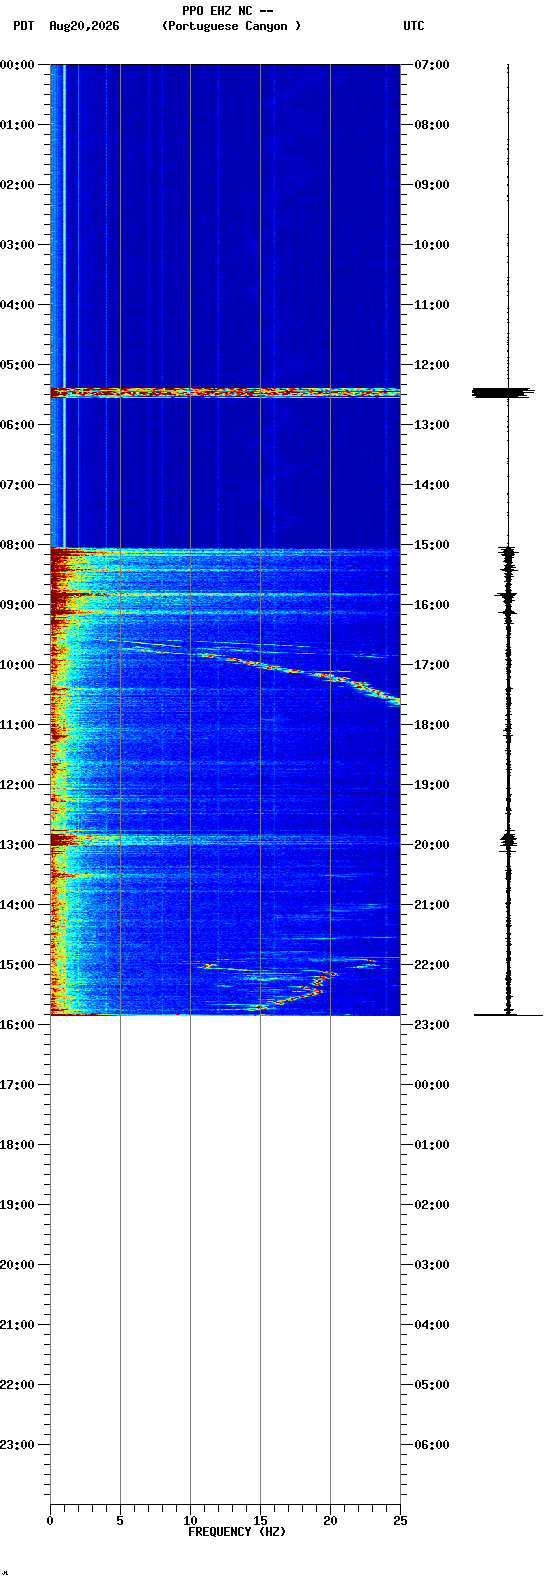
Task: Click the UTC time label '17:00'
Action: (432, 665)
